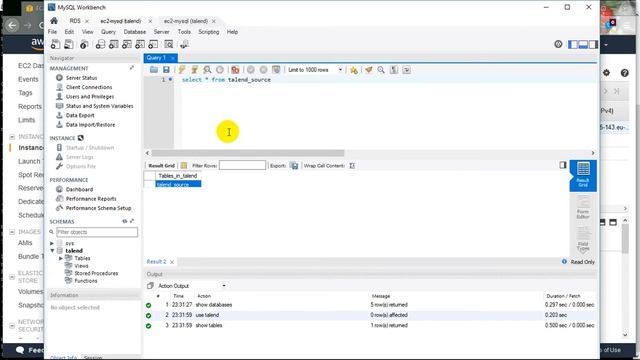Click the Filter Rows input field

tap(242, 165)
